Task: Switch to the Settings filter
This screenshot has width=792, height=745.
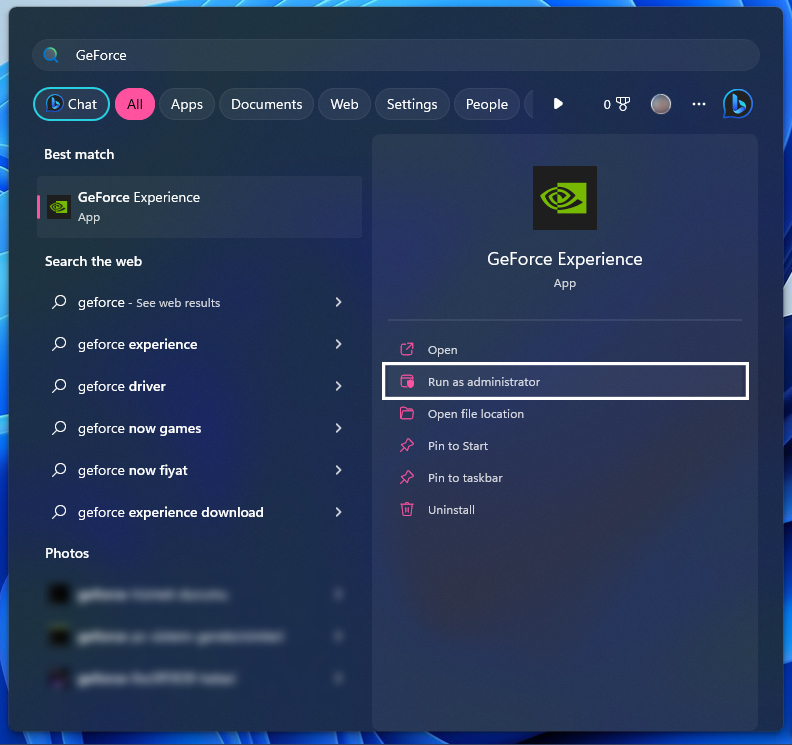Action: (x=412, y=104)
